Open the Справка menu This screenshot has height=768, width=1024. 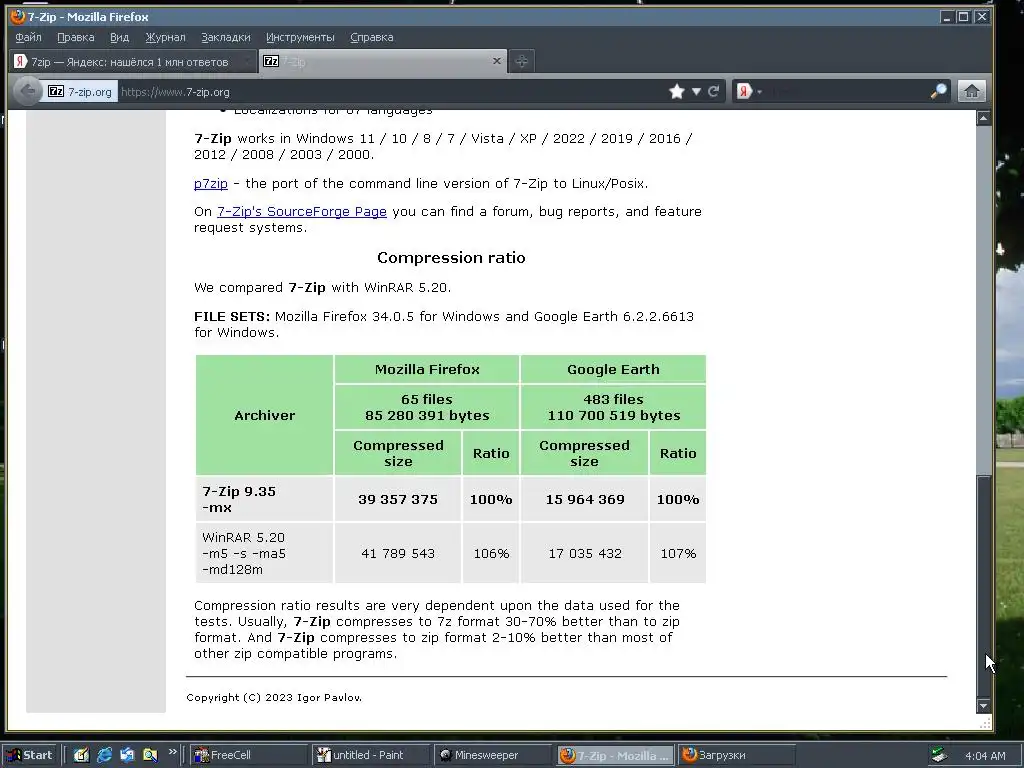pos(372,37)
